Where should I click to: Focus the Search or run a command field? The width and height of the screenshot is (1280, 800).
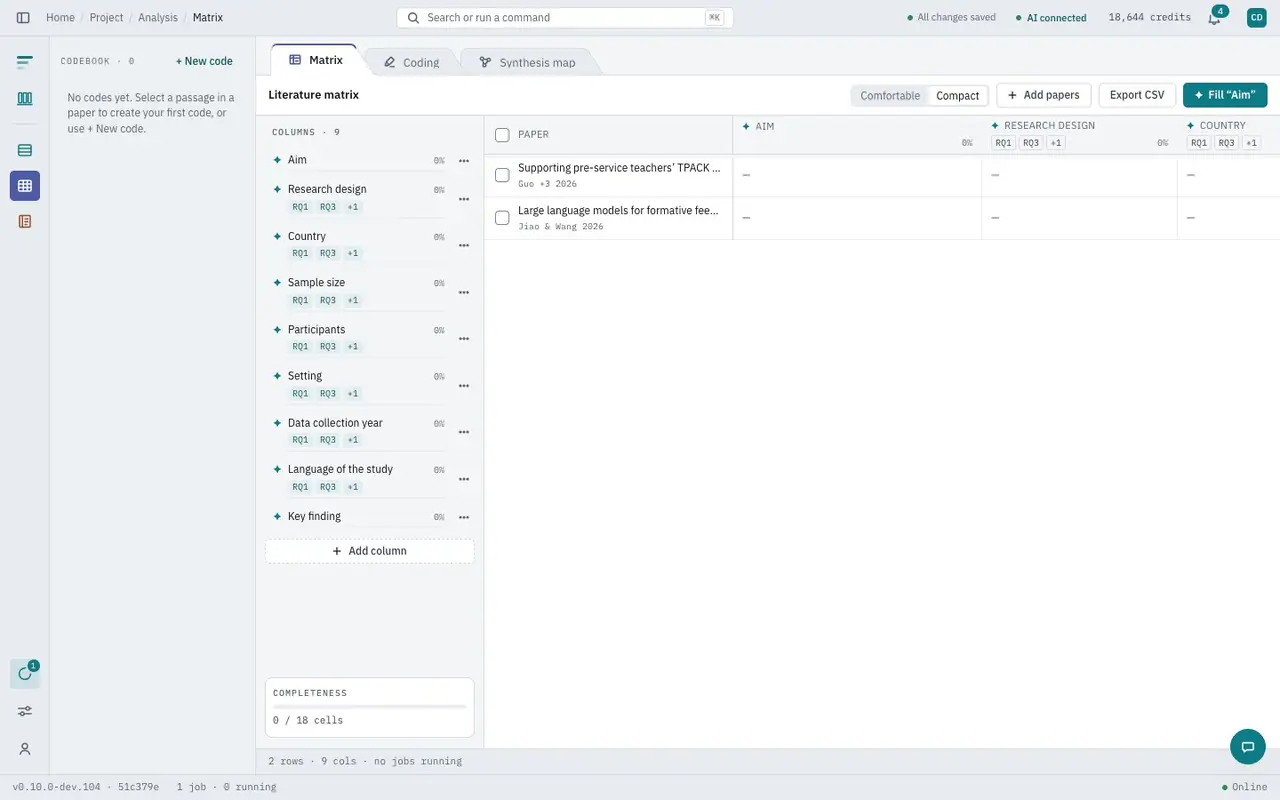click(x=565, y=18)
